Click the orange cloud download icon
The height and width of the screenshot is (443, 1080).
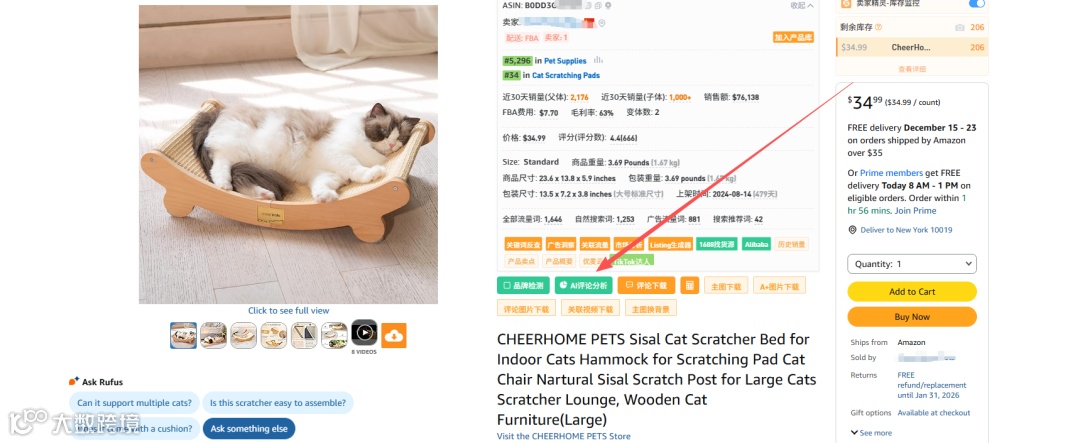[x=394, y=336]
